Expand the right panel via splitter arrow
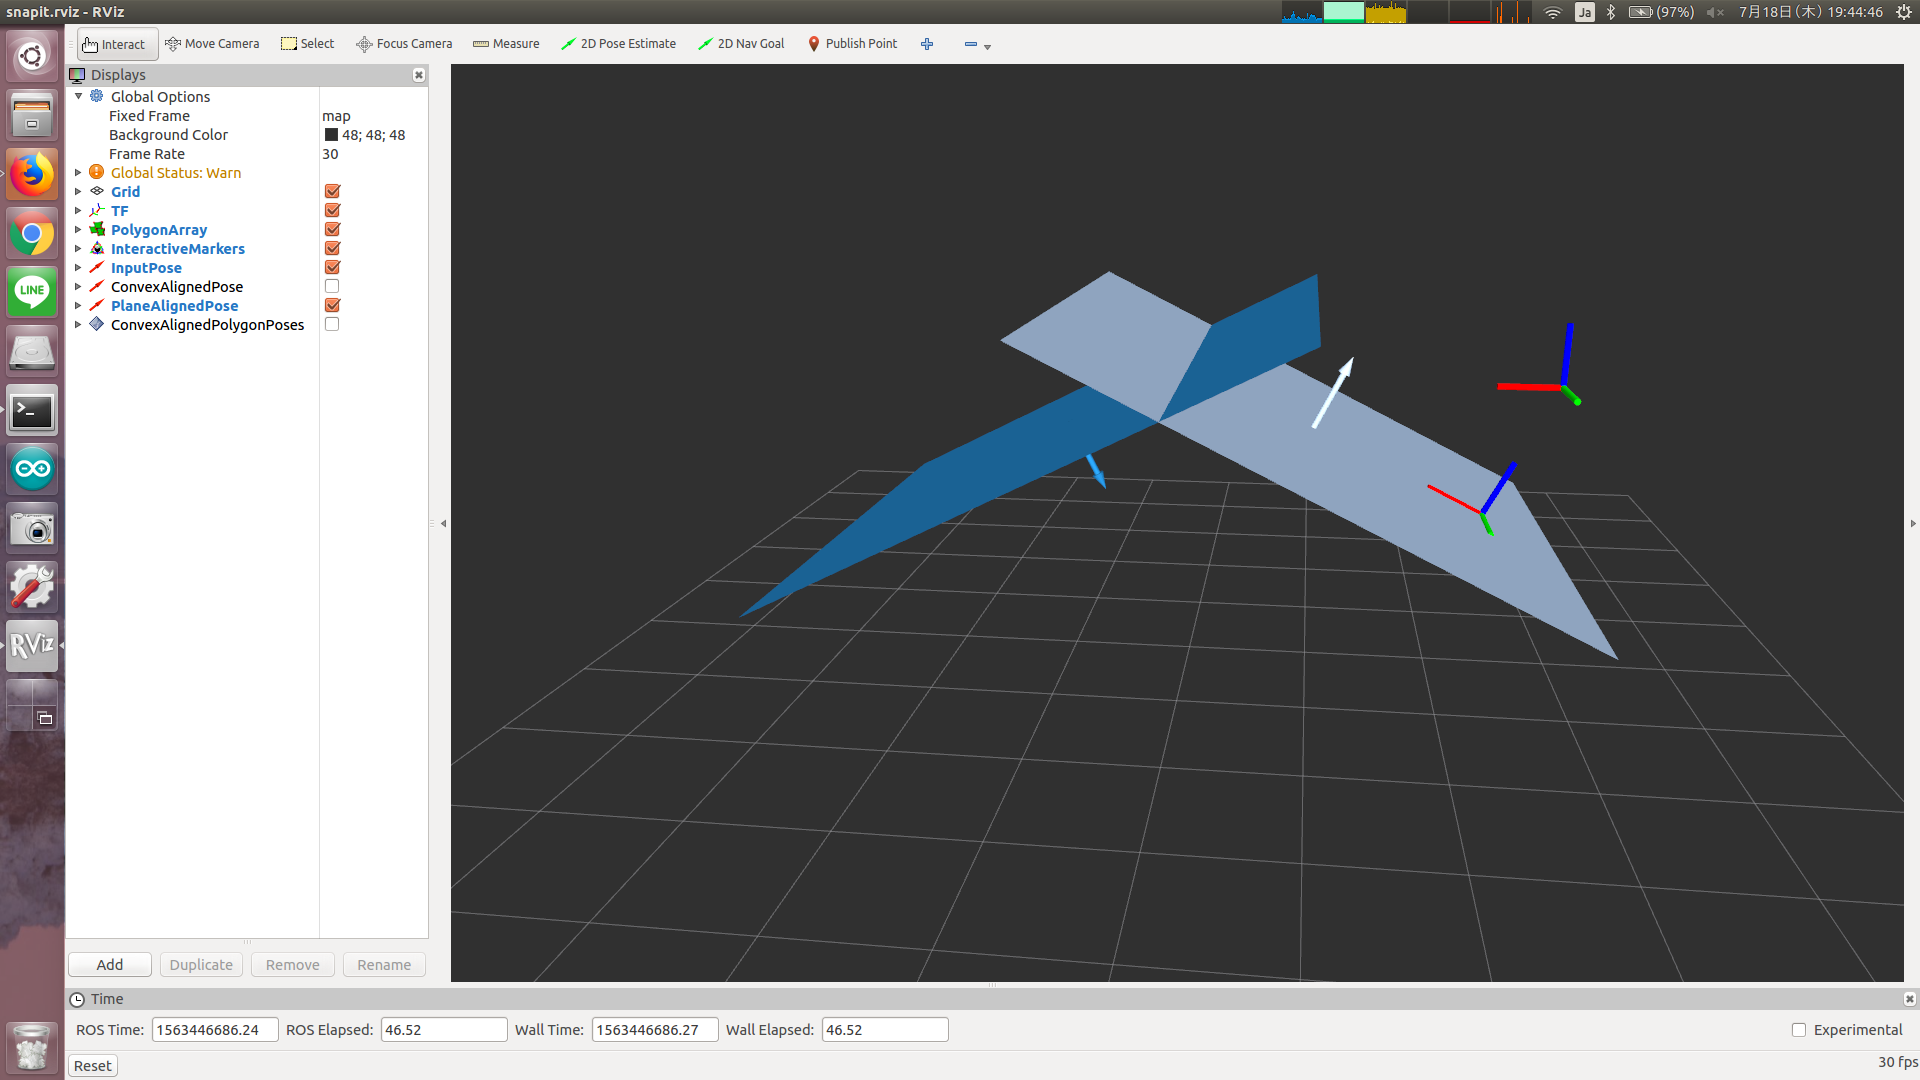The width and height of the screenshot is (1920, 1080). 1913,523
